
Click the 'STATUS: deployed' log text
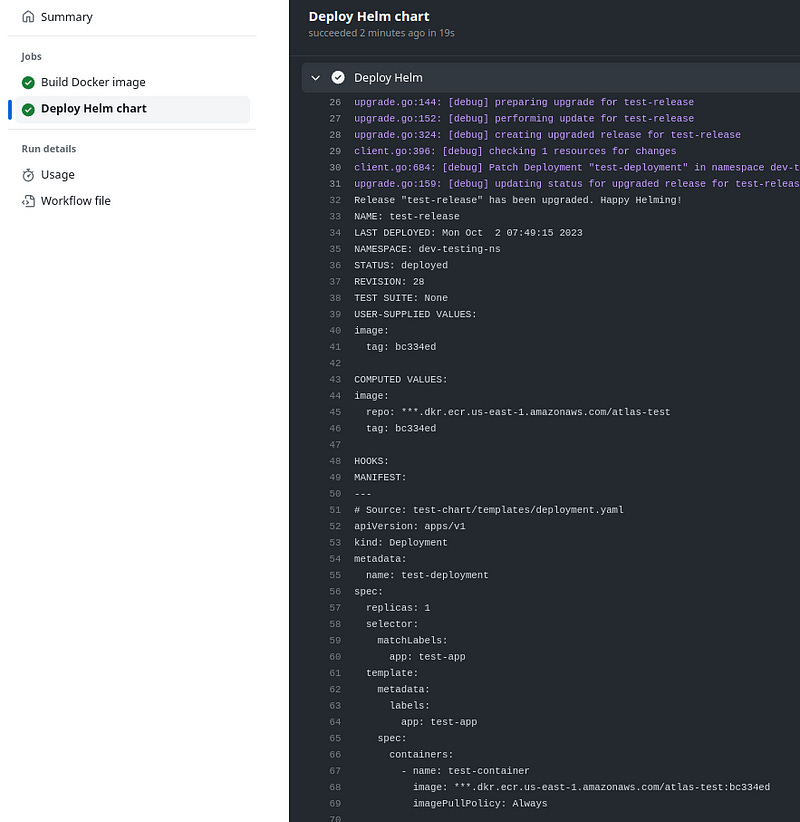pos(401,265)
